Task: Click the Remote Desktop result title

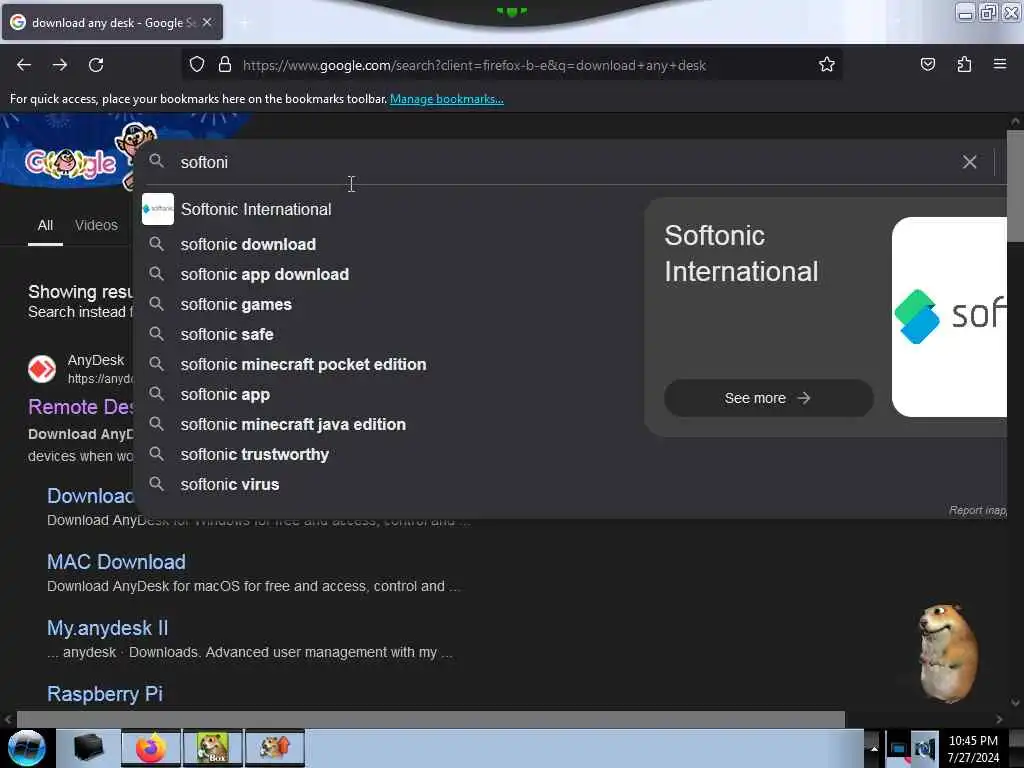Action: pos(81,406)
